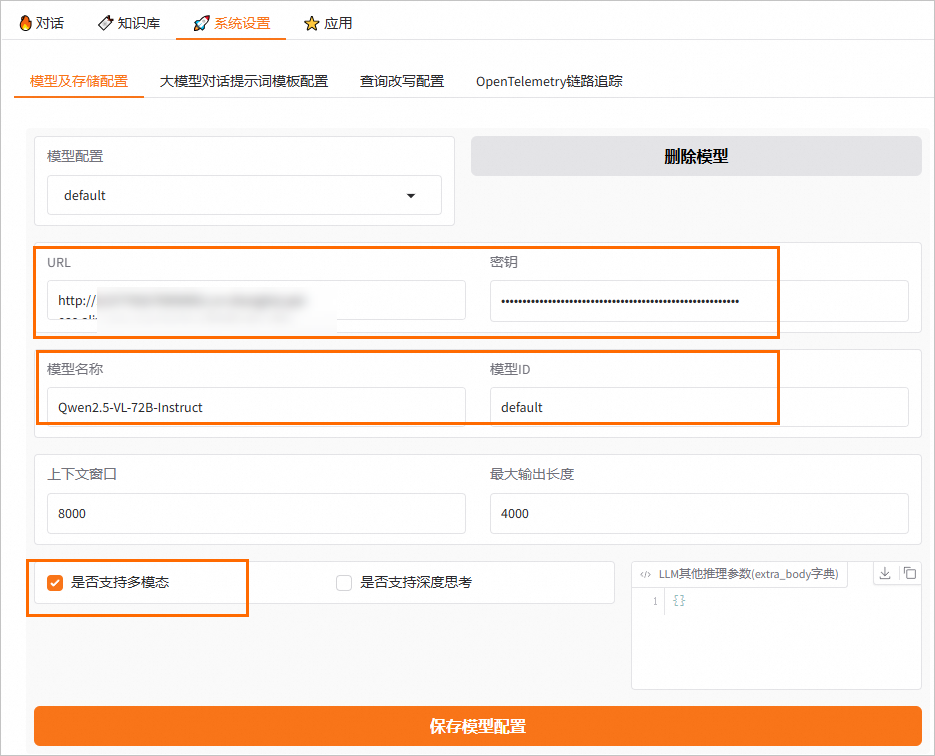Click the 是否支持深度思考 label text
The width and height of the screenshot is (935, 756).
tap(416, 583)
